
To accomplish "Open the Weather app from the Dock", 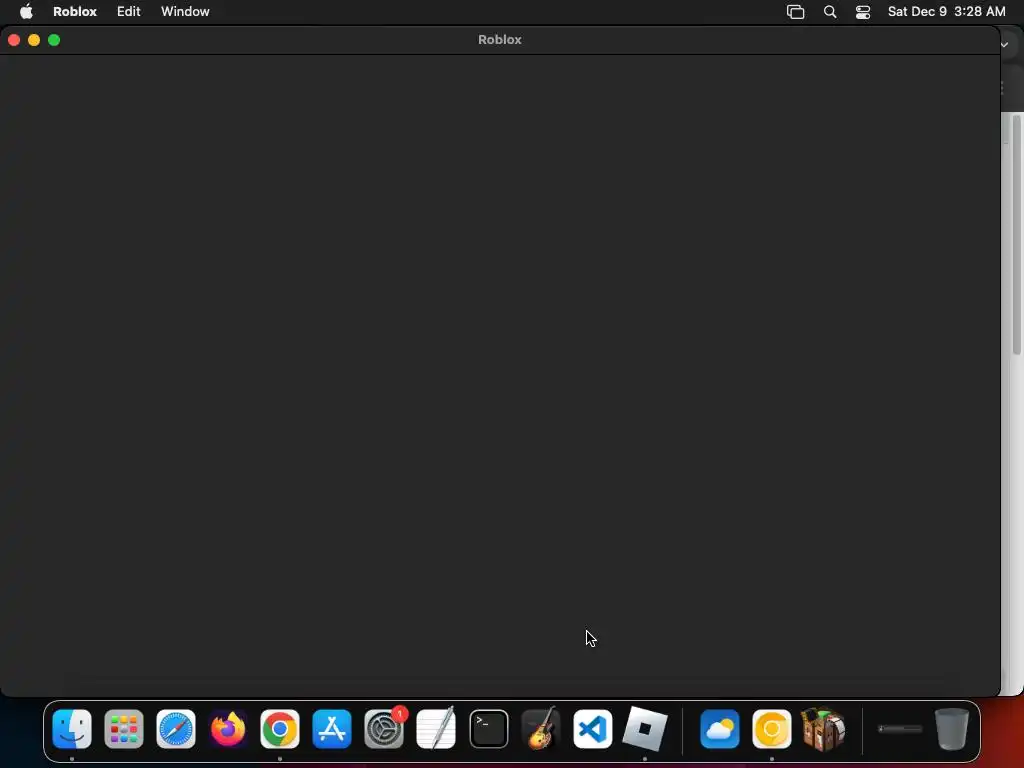I will [x=720, y=729].
